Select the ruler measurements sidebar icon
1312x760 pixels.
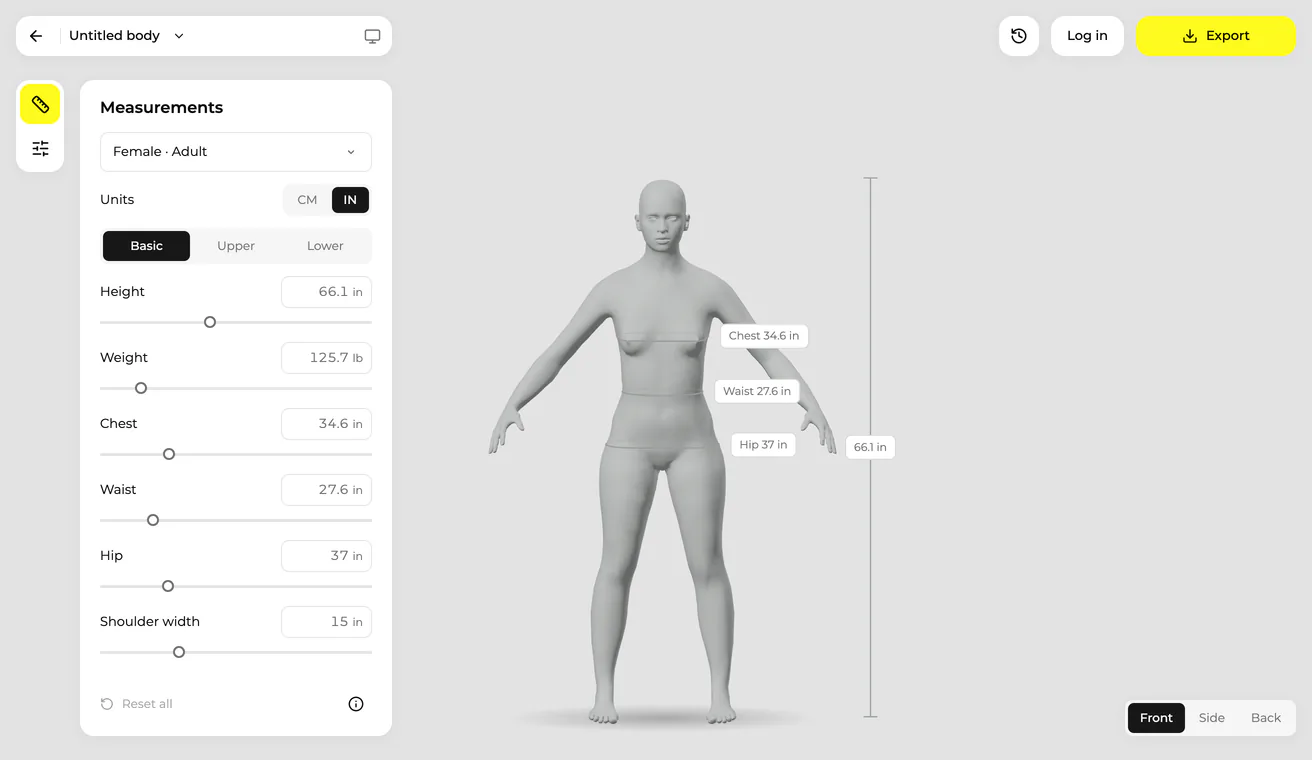pyautogui.click(x=40, y=104)
